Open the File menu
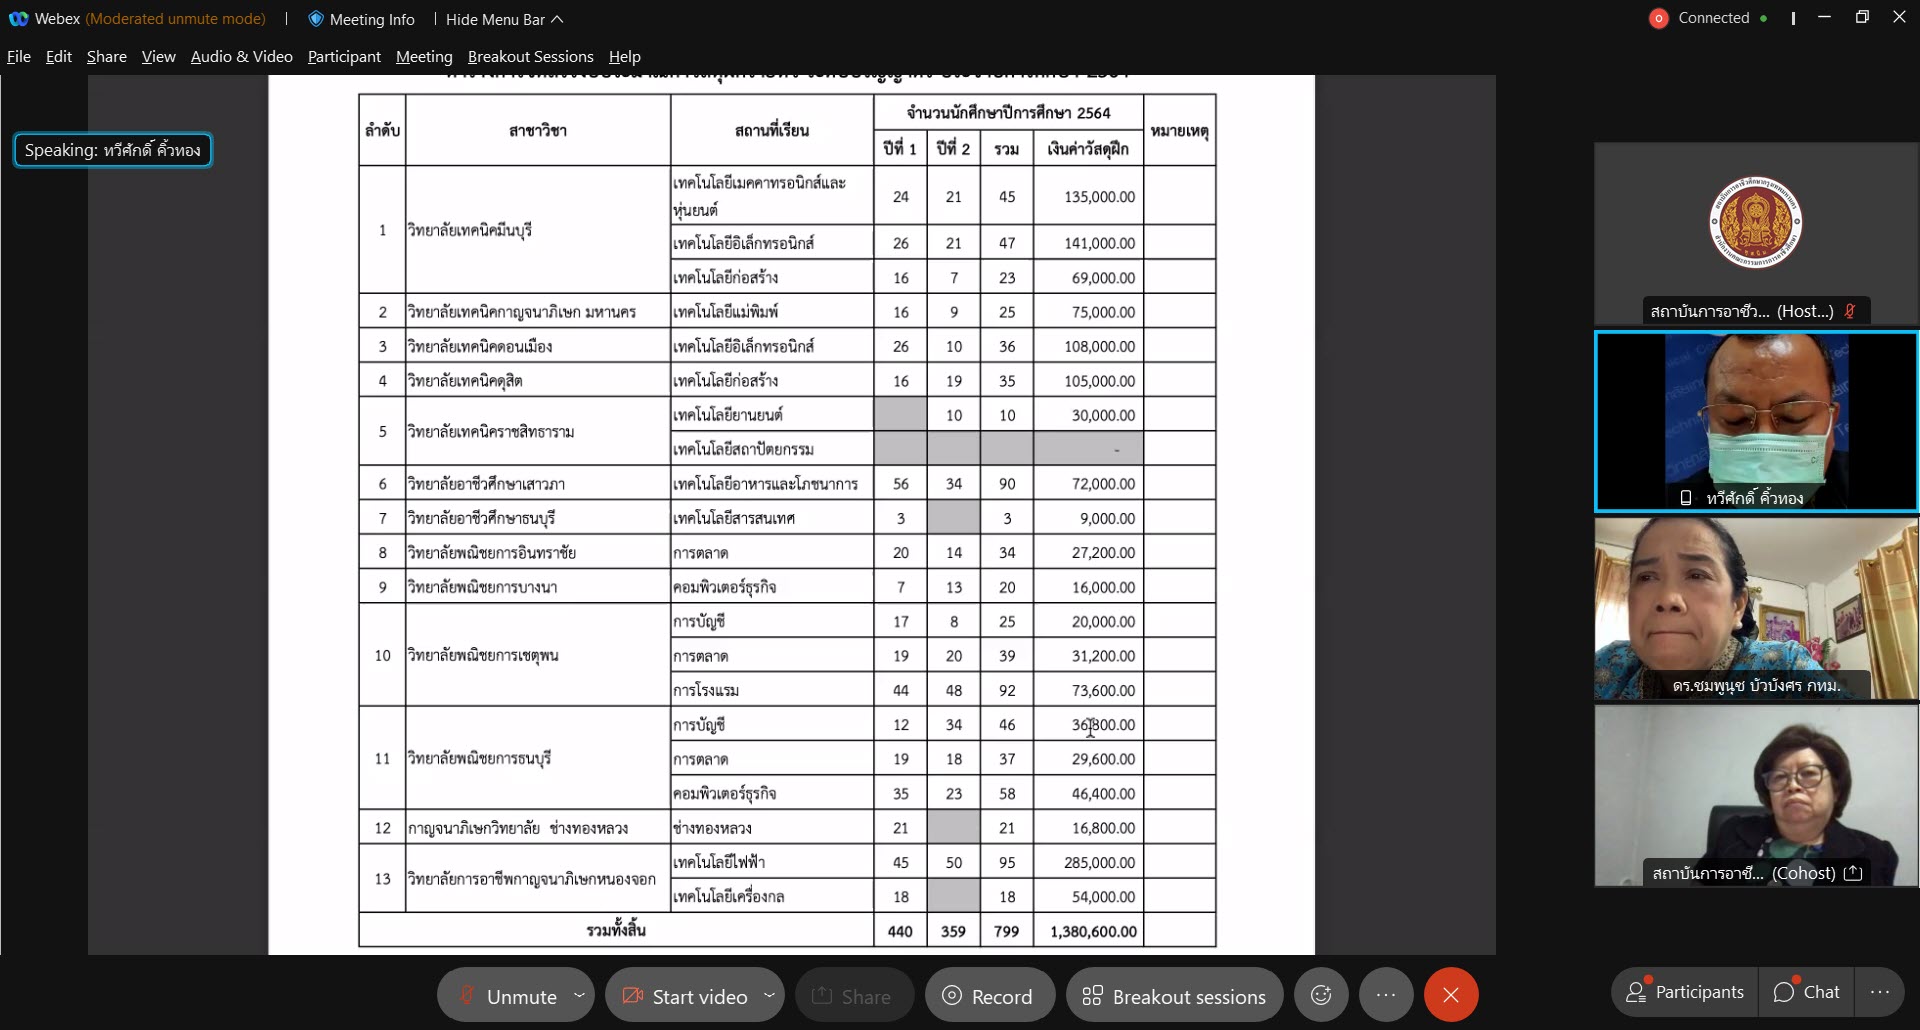 pos(19,57)
